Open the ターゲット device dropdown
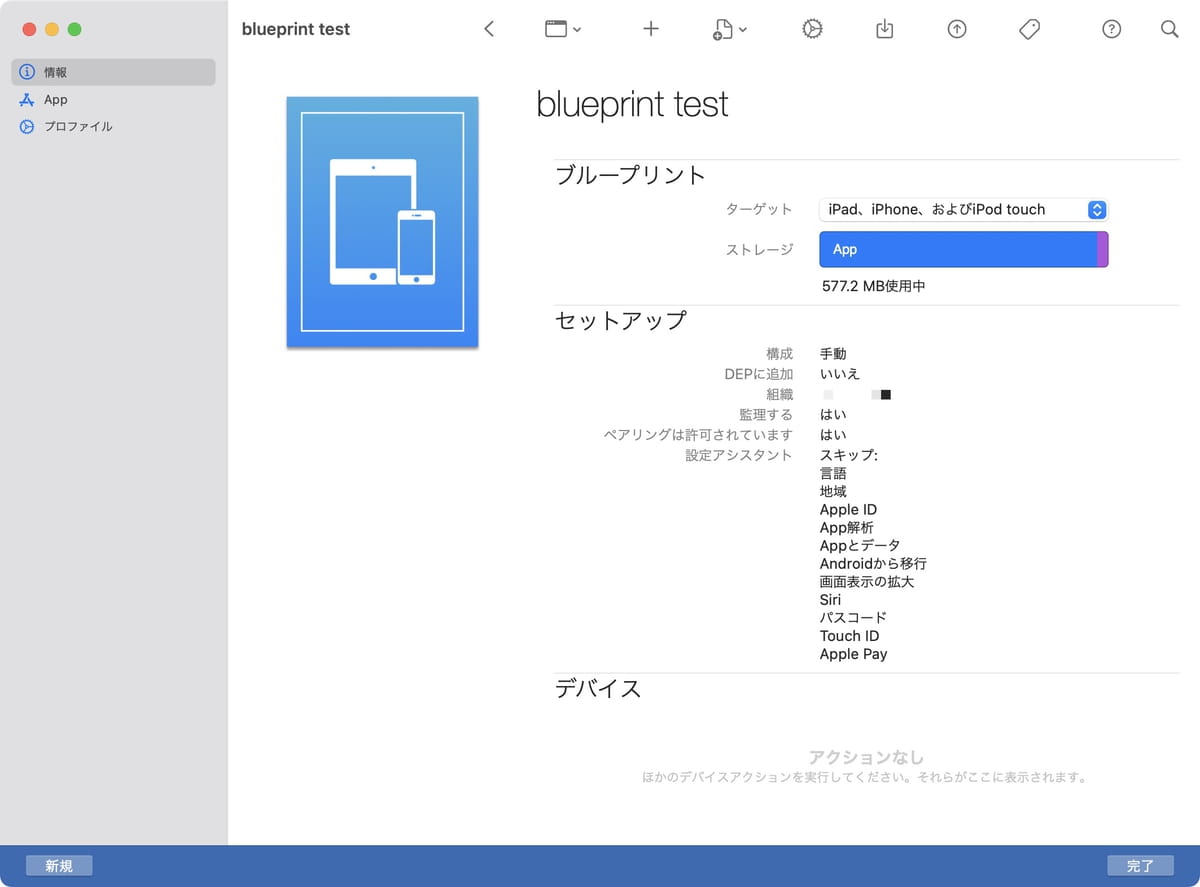1200x887 pixels. click(x=963, y=209)
